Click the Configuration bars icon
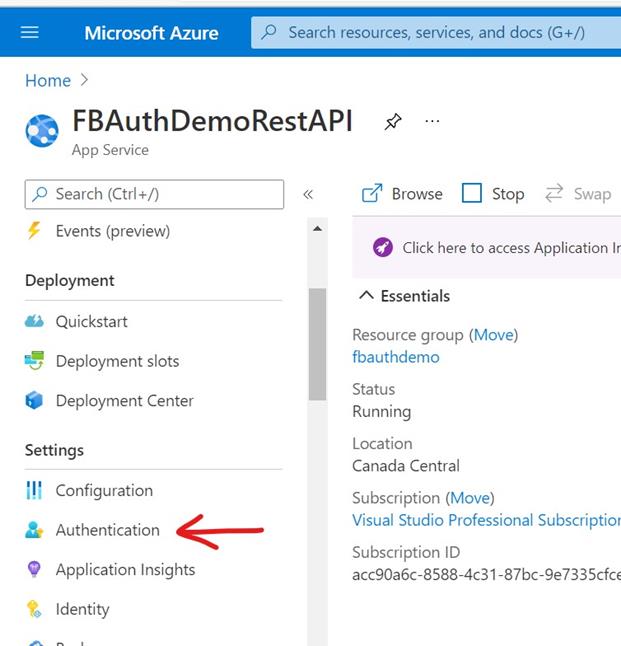 [34, 490]
